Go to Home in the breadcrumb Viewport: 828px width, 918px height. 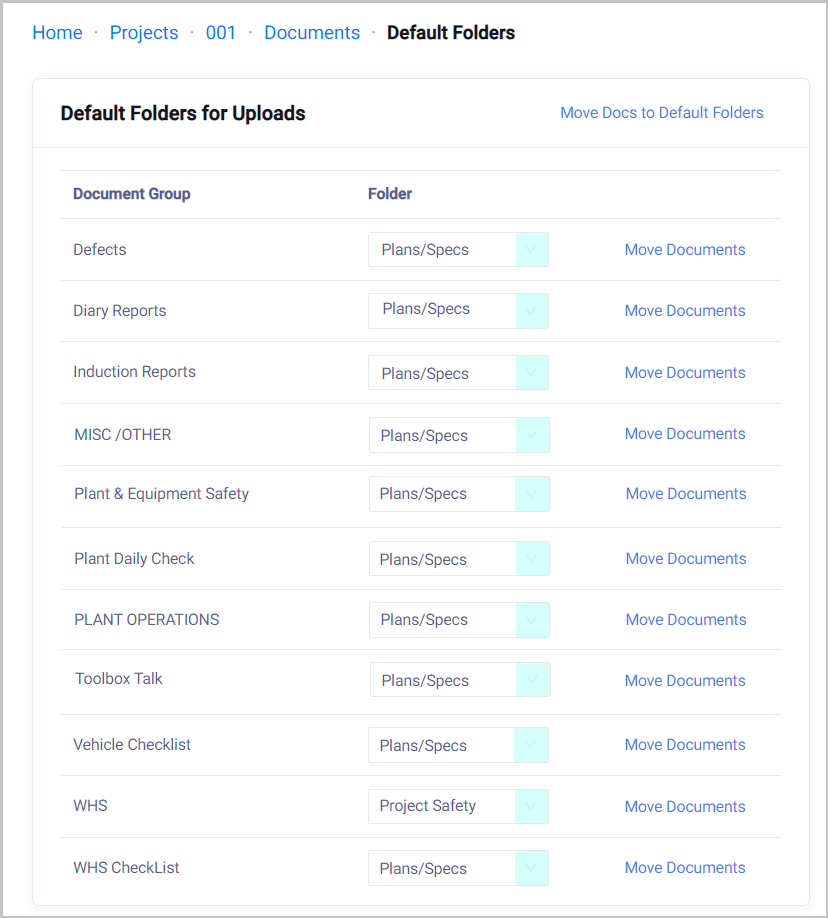[x=57, y=33]
